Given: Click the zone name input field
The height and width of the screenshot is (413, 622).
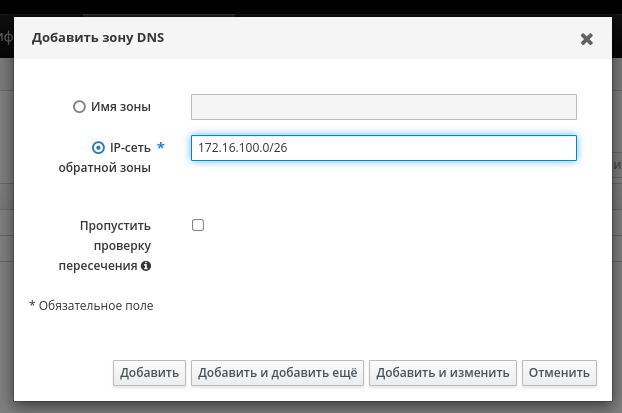Looking at the screenshot, I should pyautogui.click(x=384, y=107).
